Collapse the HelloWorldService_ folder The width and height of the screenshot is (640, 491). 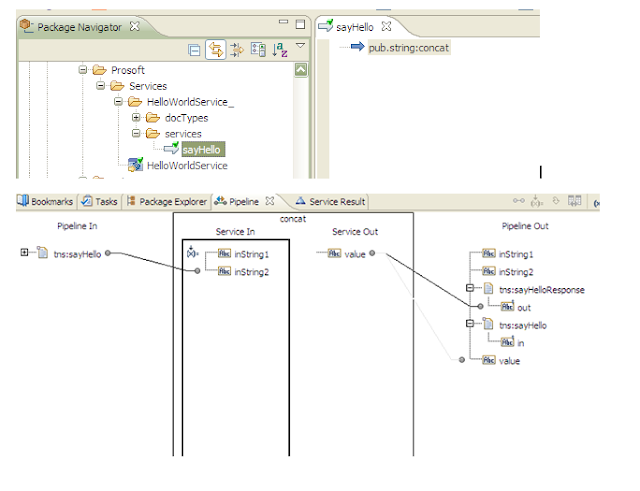pyautogui.click(x=118, y=102)
